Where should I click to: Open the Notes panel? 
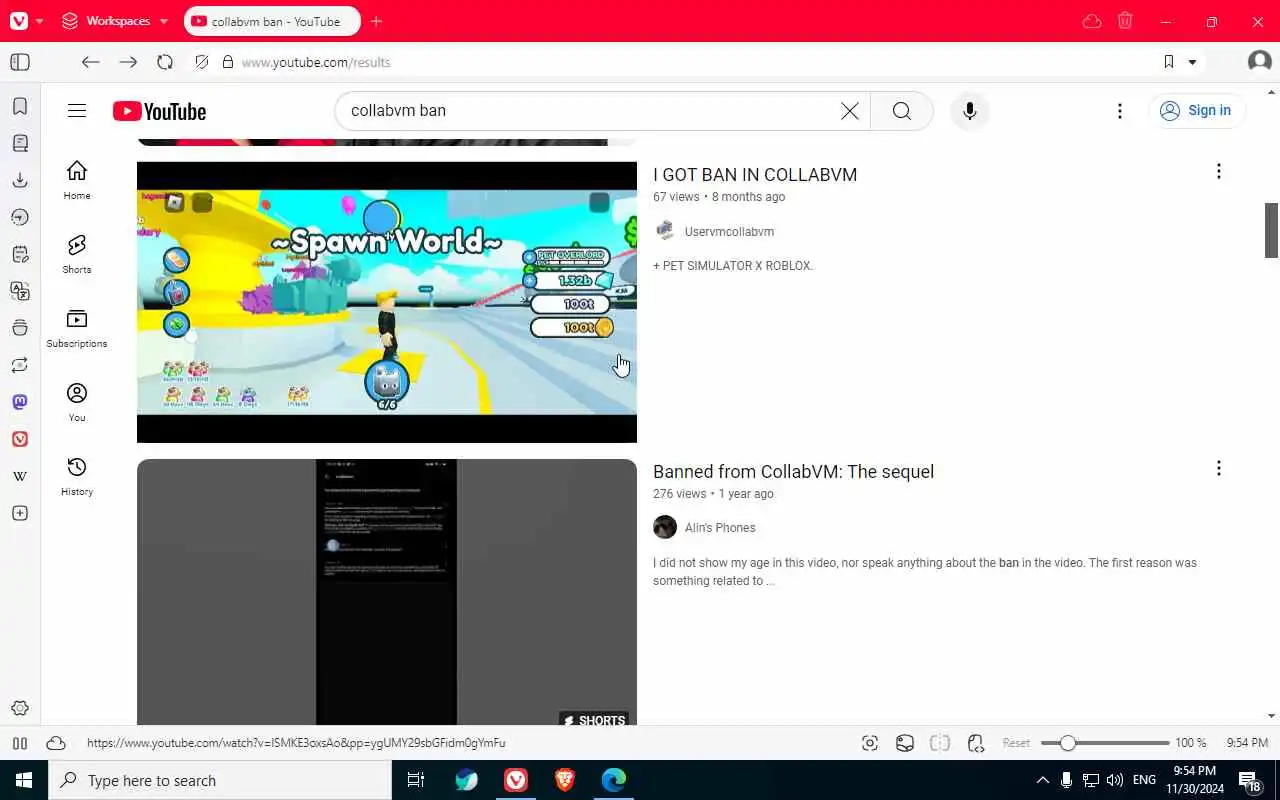click(20, 254)
